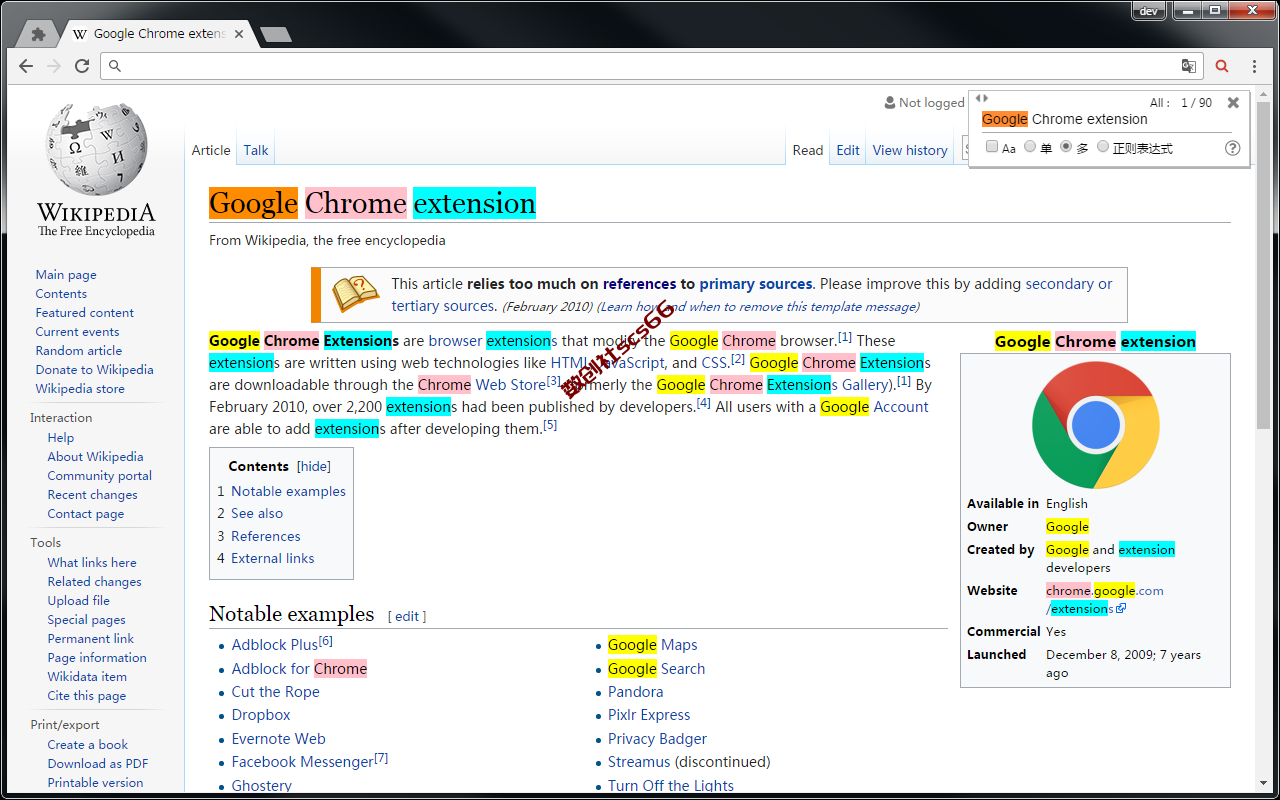Click the edit link beside Notable examples
This screenshot has width=1280, height=800.
pos(407,616)
